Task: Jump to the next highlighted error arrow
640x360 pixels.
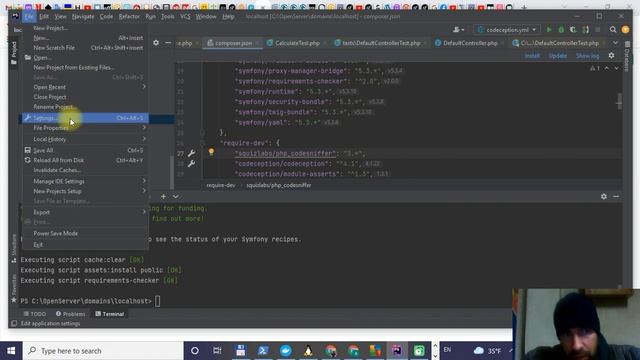Action: (616, 68)
